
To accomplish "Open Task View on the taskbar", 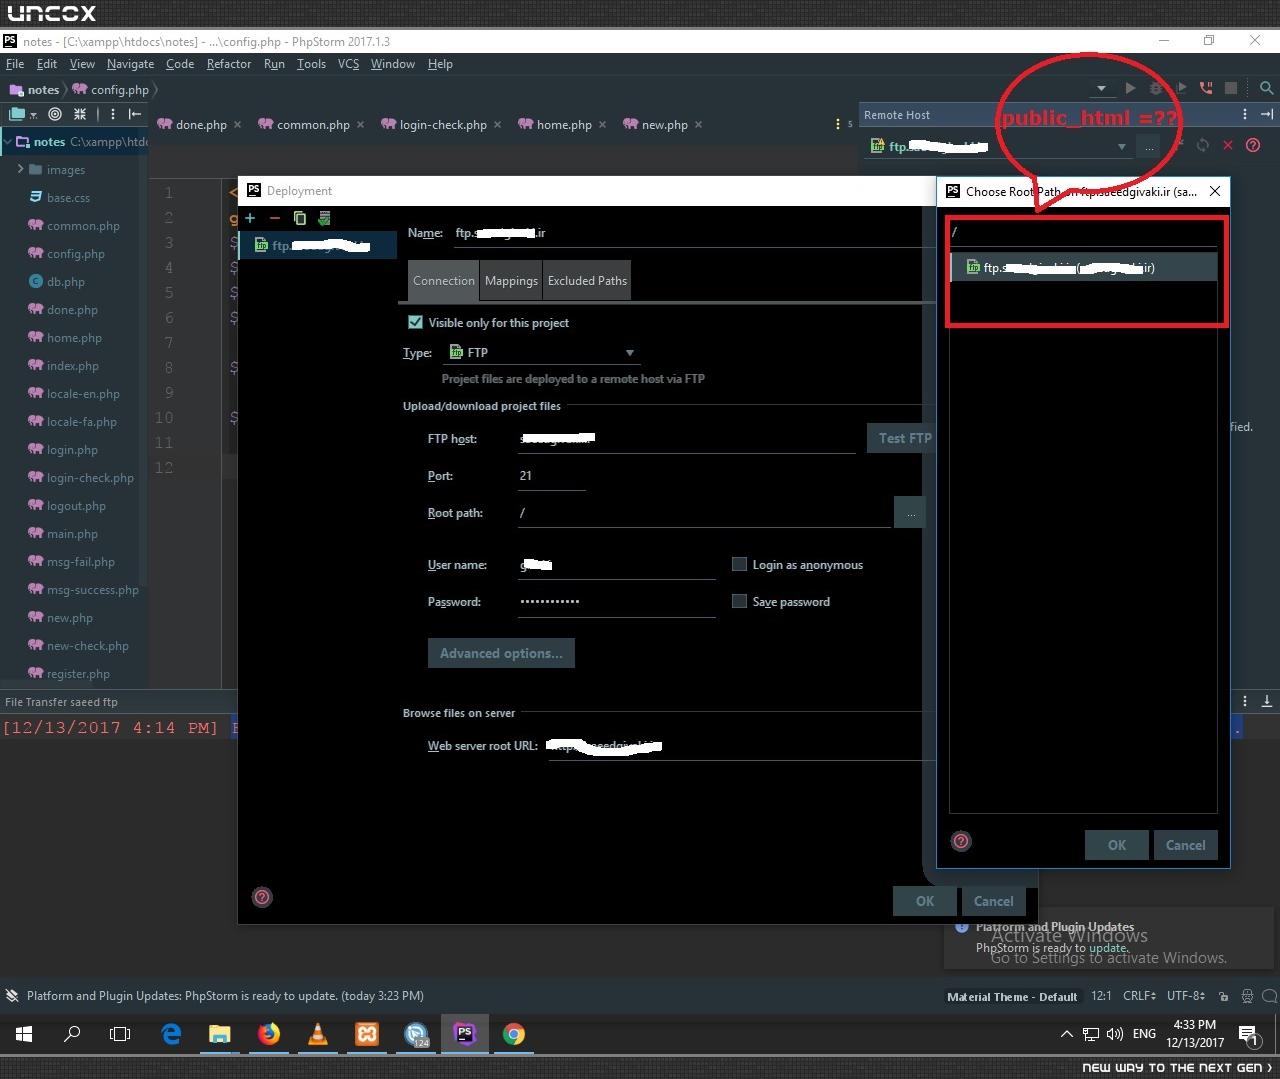I will [x=120, y=1033].
